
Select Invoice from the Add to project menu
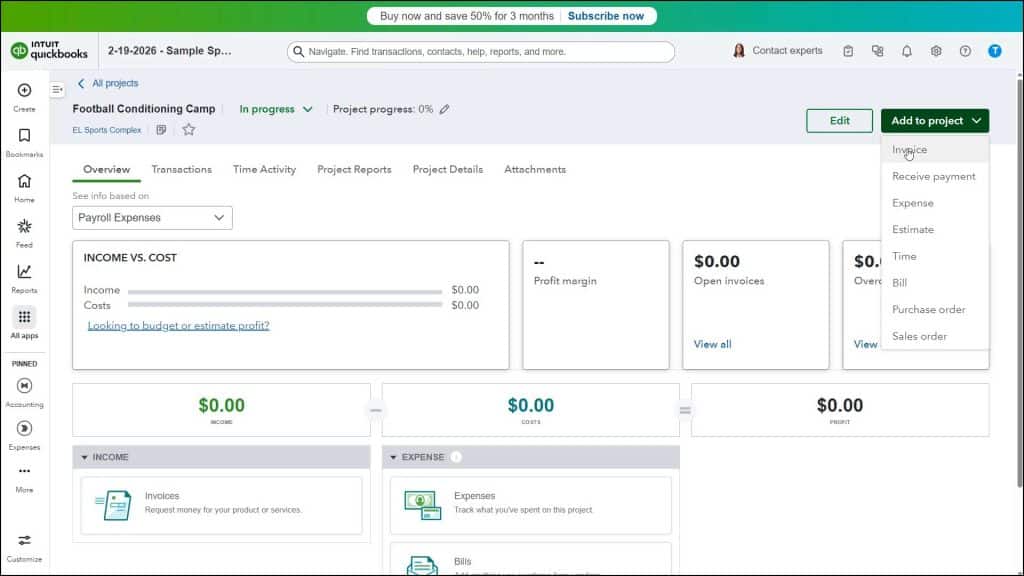click(x=908, y=148)
